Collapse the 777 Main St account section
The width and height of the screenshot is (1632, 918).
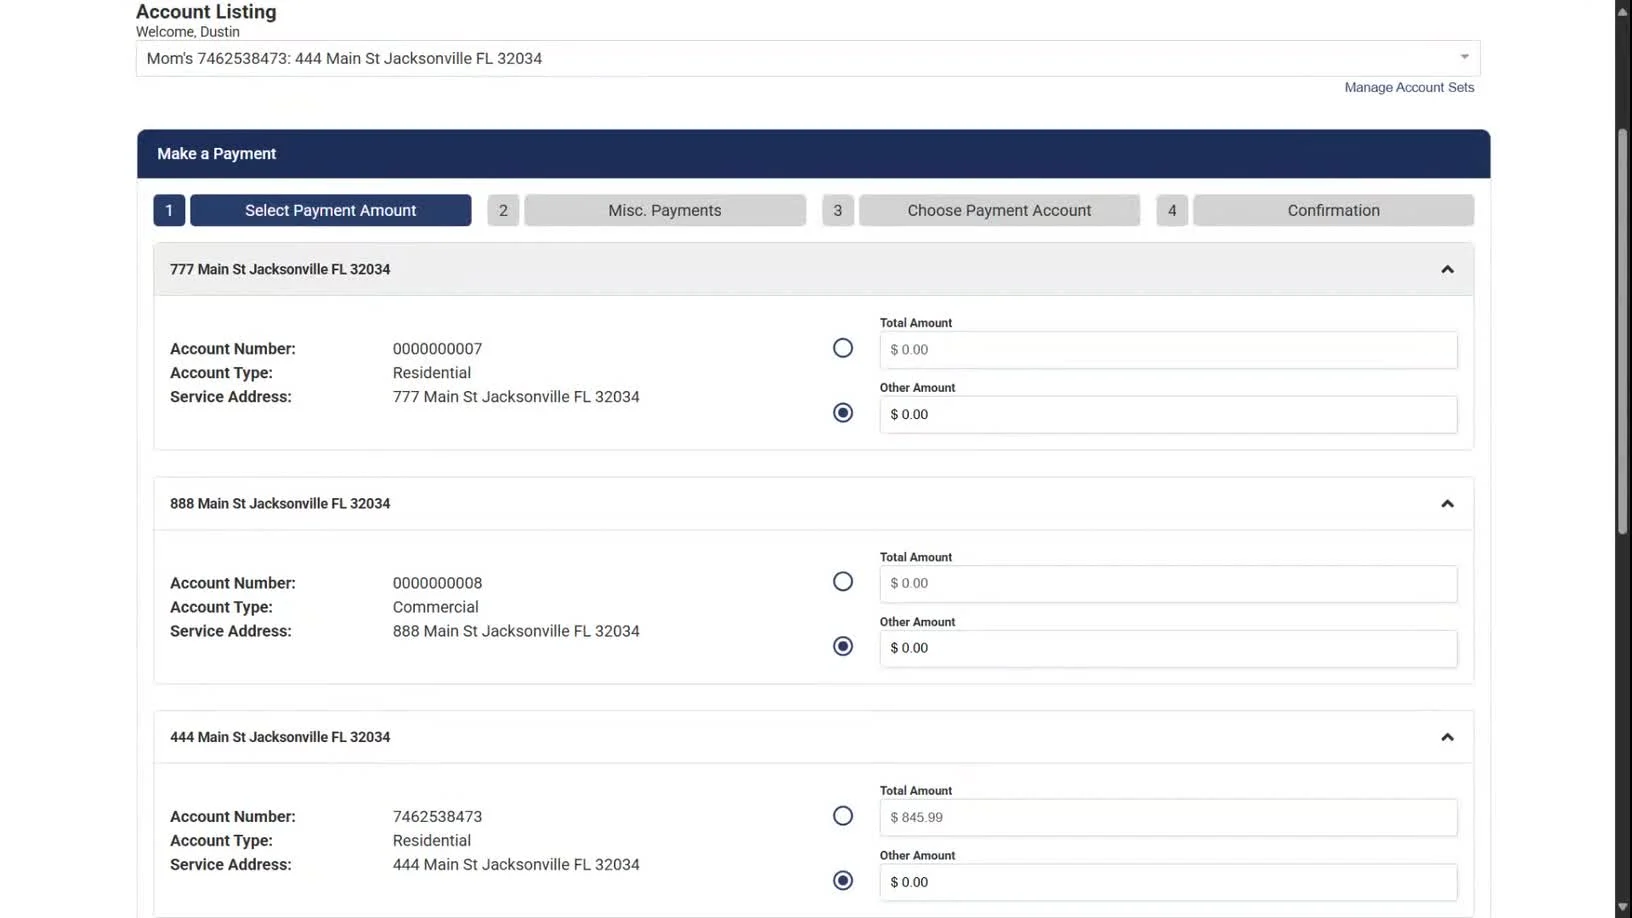(x=1447, y=270)
